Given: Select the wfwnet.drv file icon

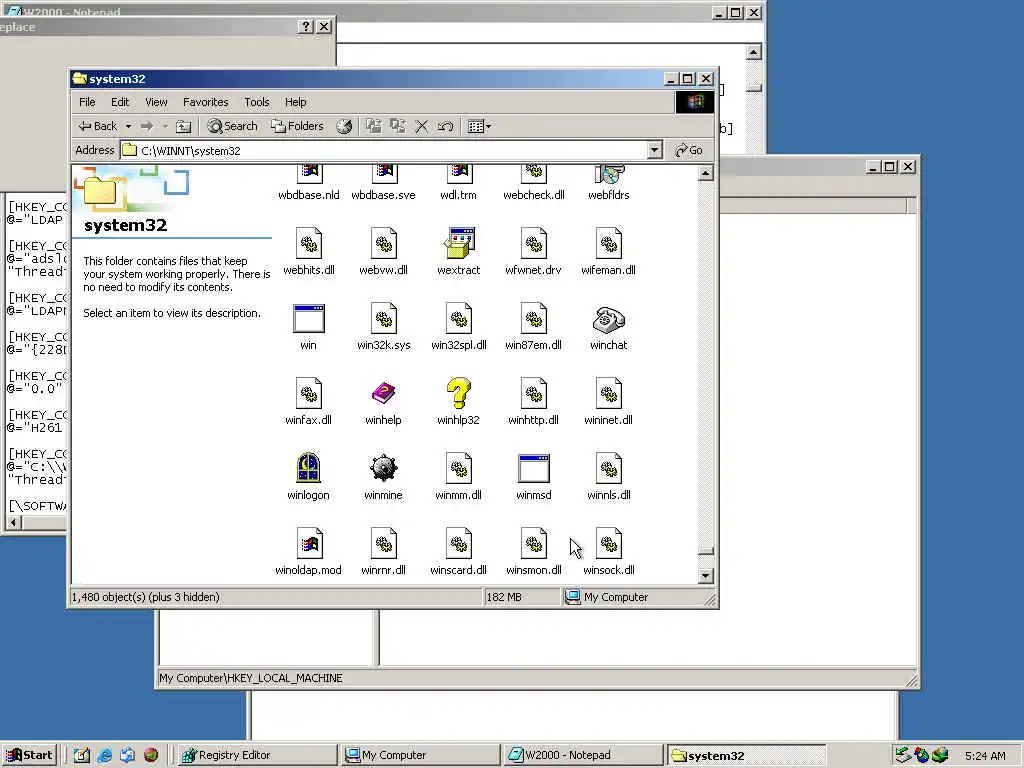Looking at the screenshot, I should tap(534, 243).
